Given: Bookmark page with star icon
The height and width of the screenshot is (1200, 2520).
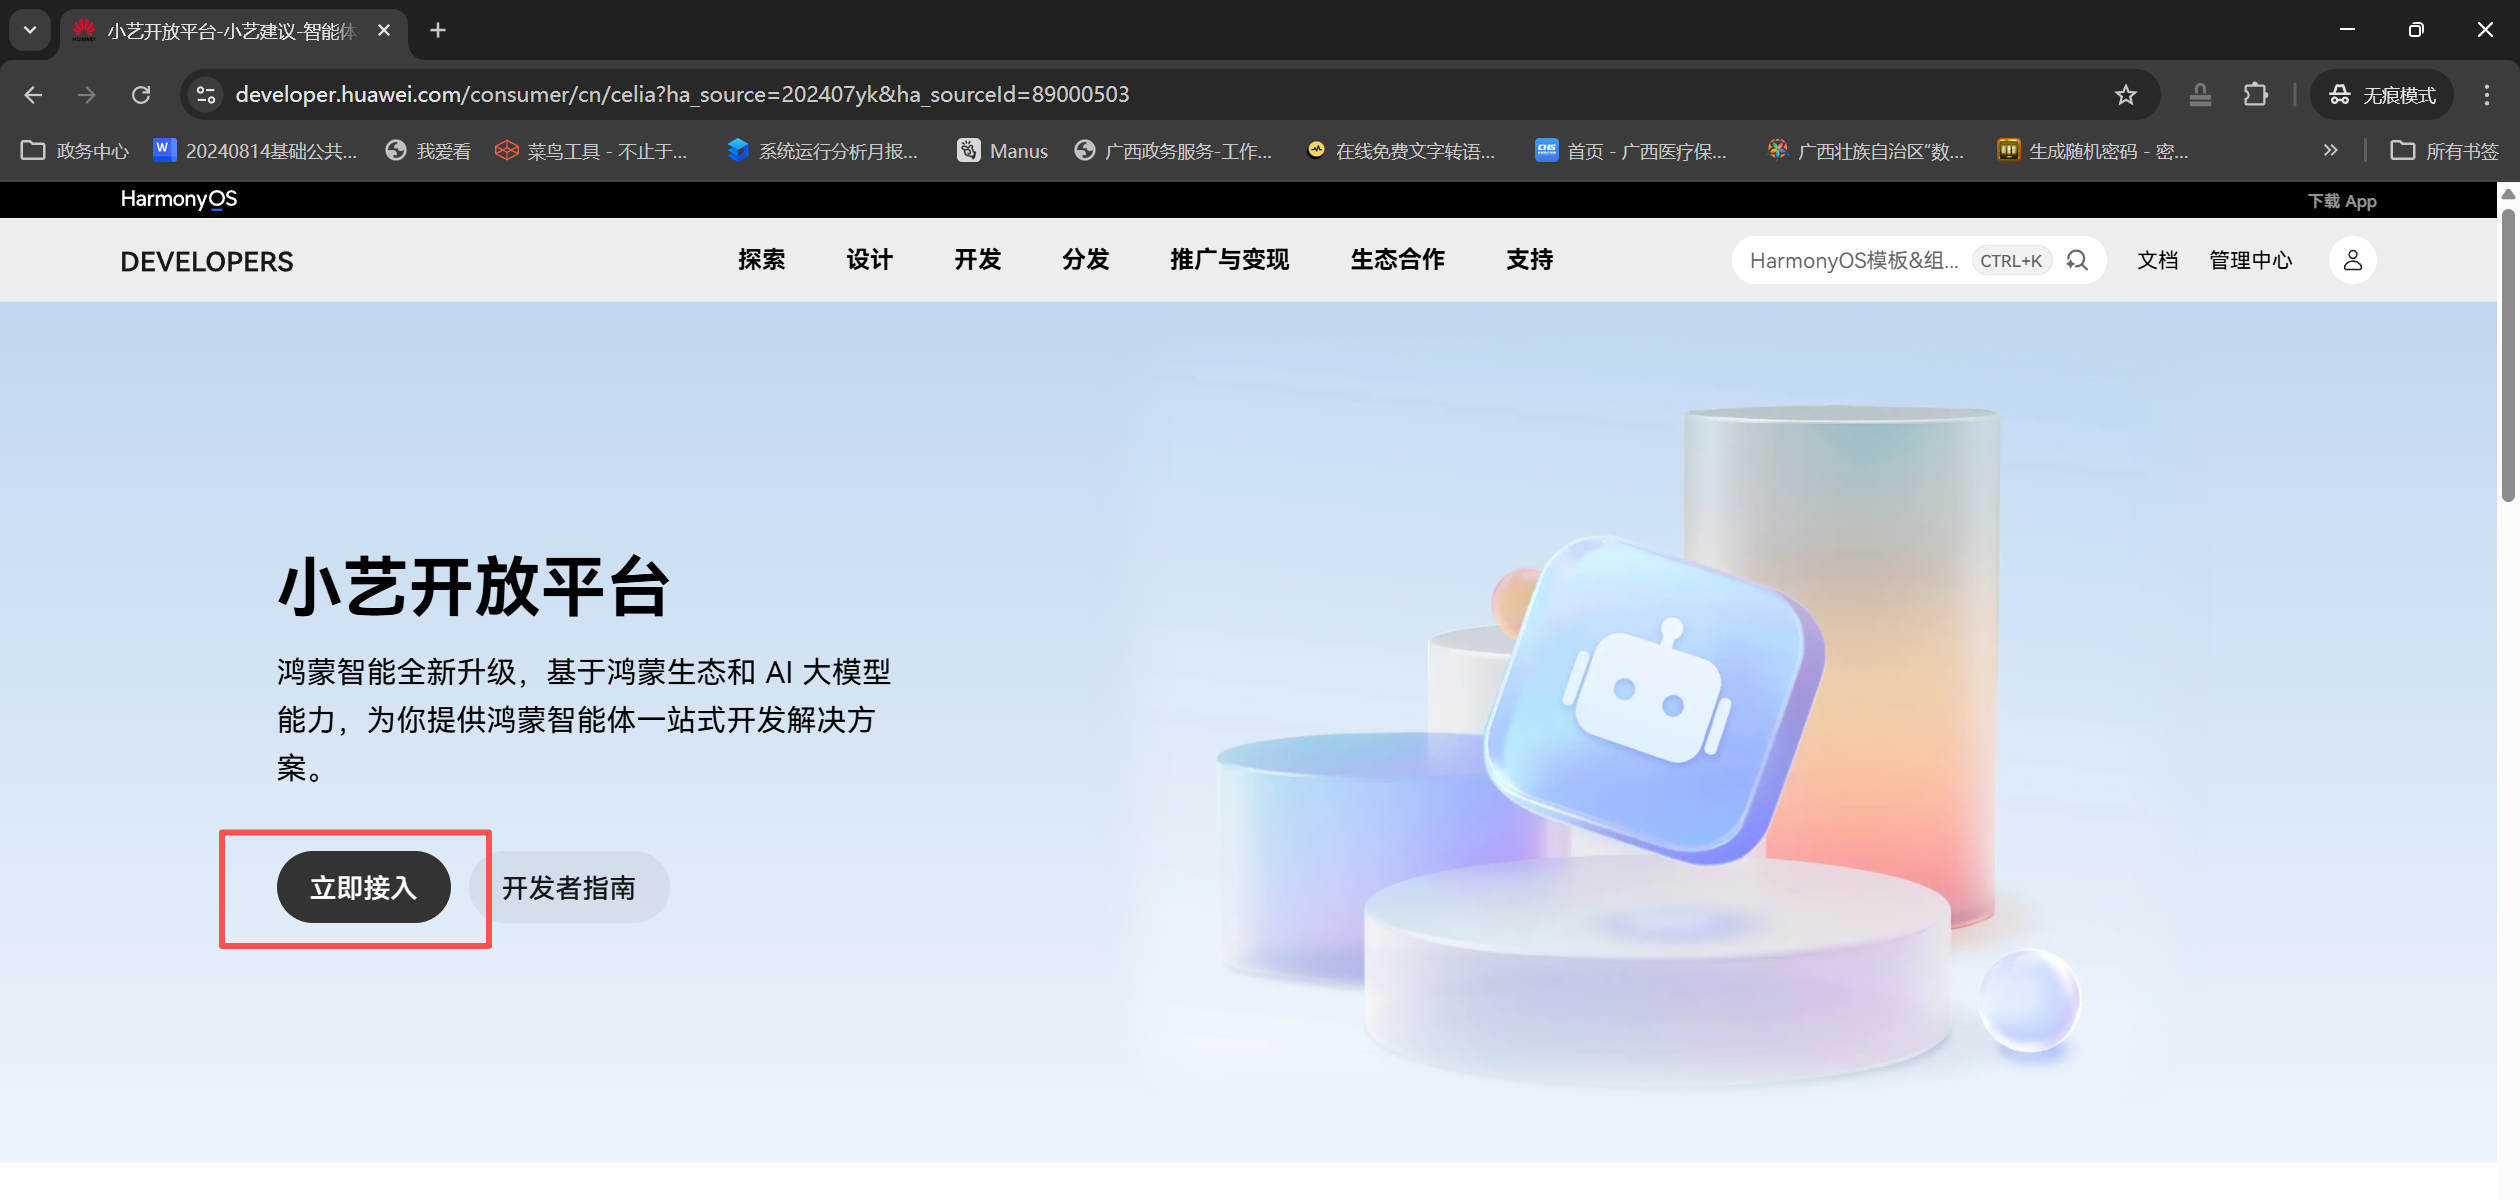Looking at the screenshot, I should tap(2125, 95).
